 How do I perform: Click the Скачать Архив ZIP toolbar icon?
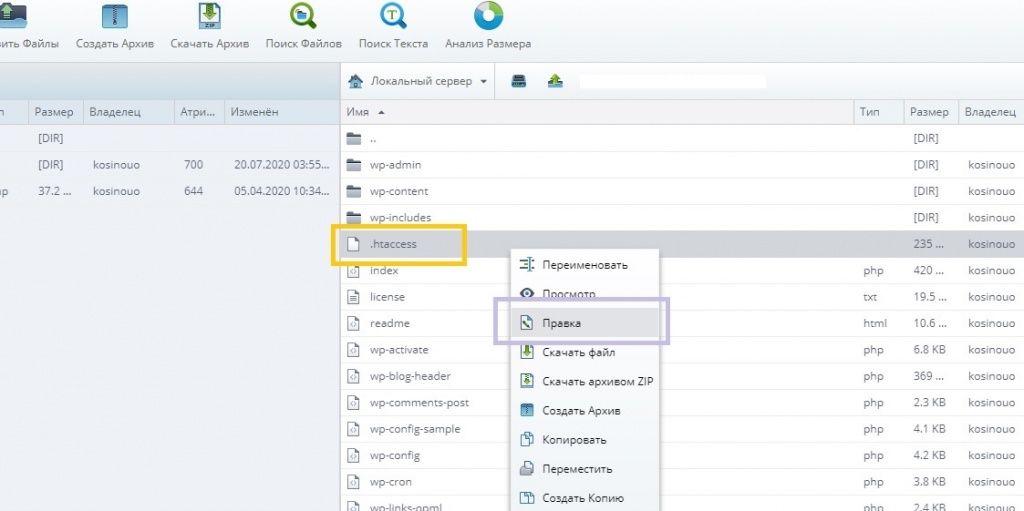pos(210,18)
